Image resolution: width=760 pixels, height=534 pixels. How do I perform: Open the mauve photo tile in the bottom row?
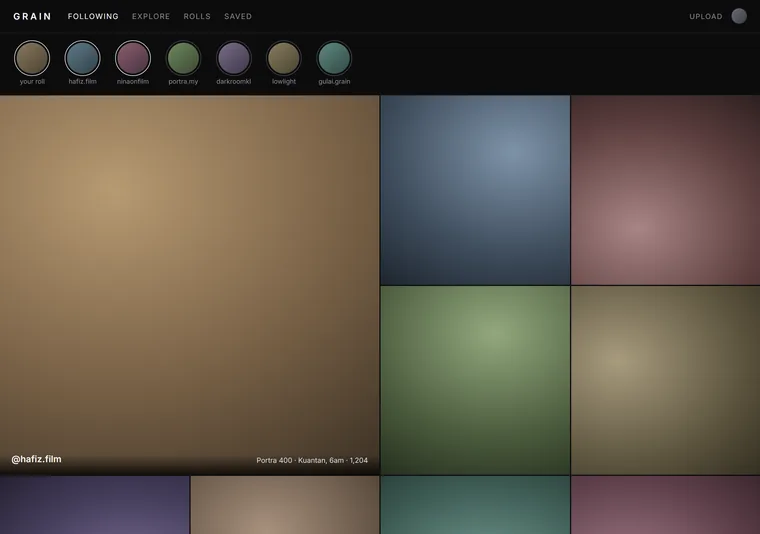click(665, 505)
